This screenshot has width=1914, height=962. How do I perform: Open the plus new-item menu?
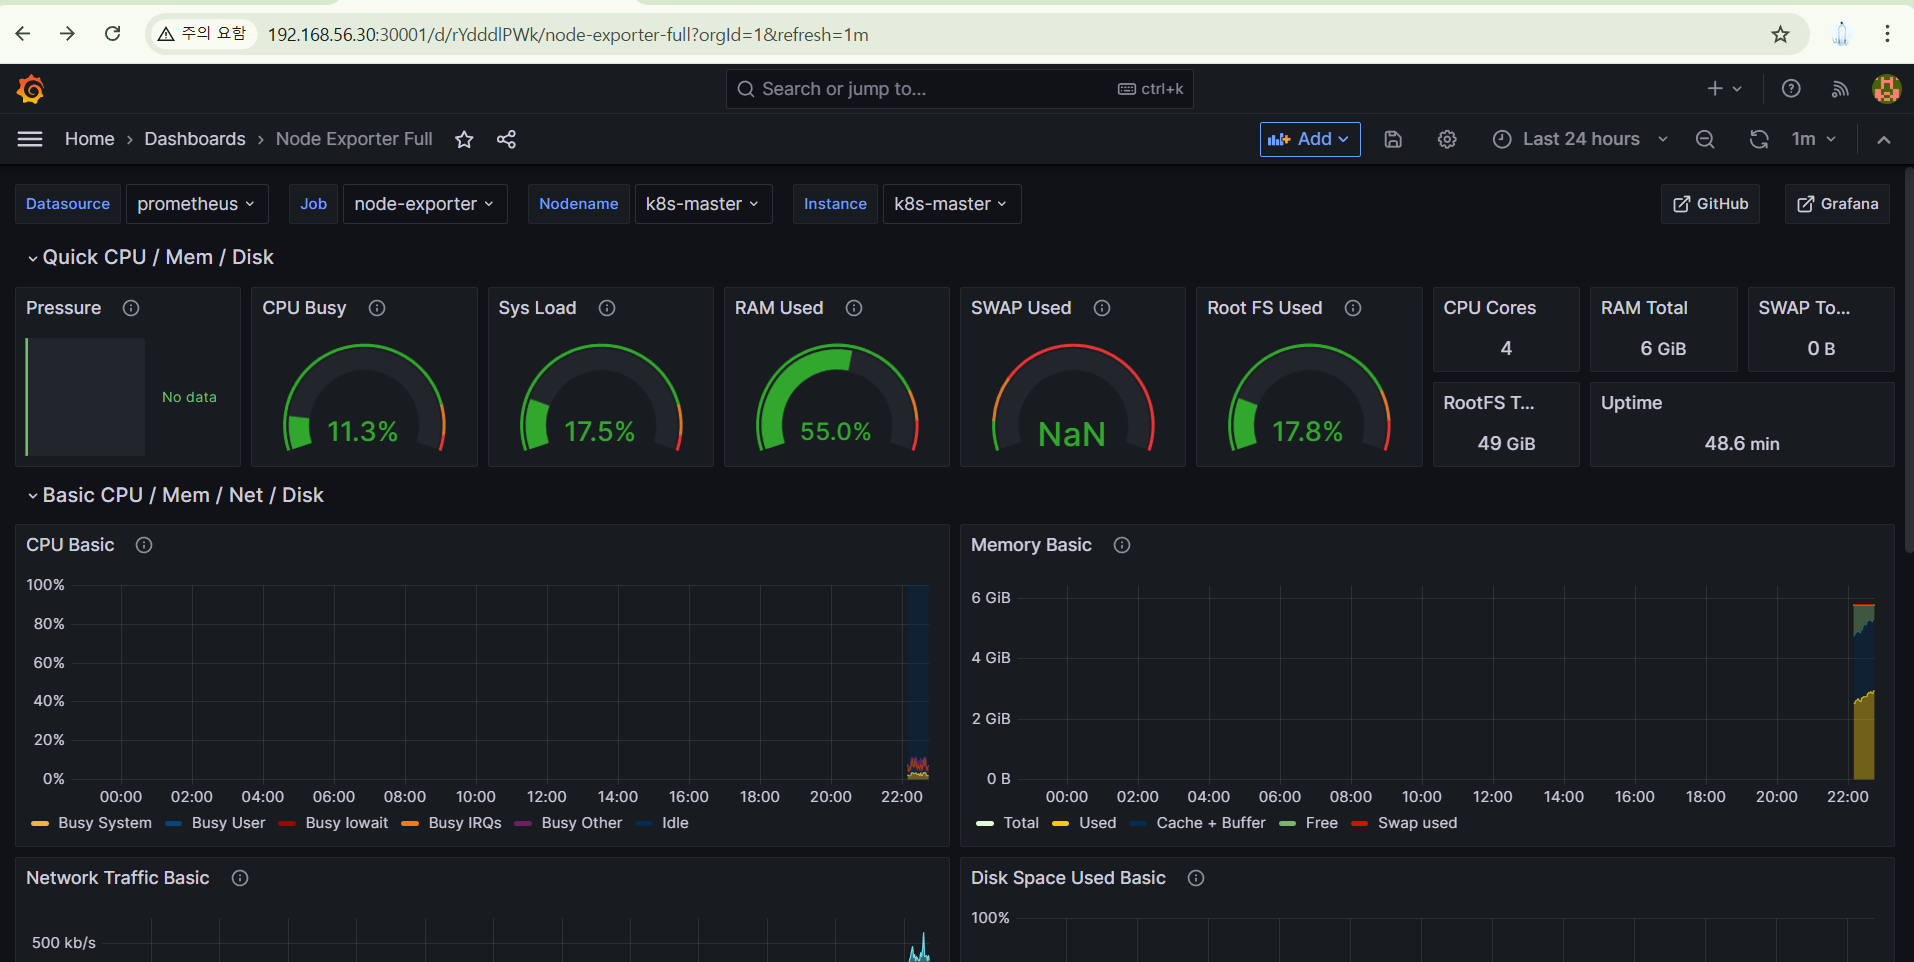(1724, 89)
